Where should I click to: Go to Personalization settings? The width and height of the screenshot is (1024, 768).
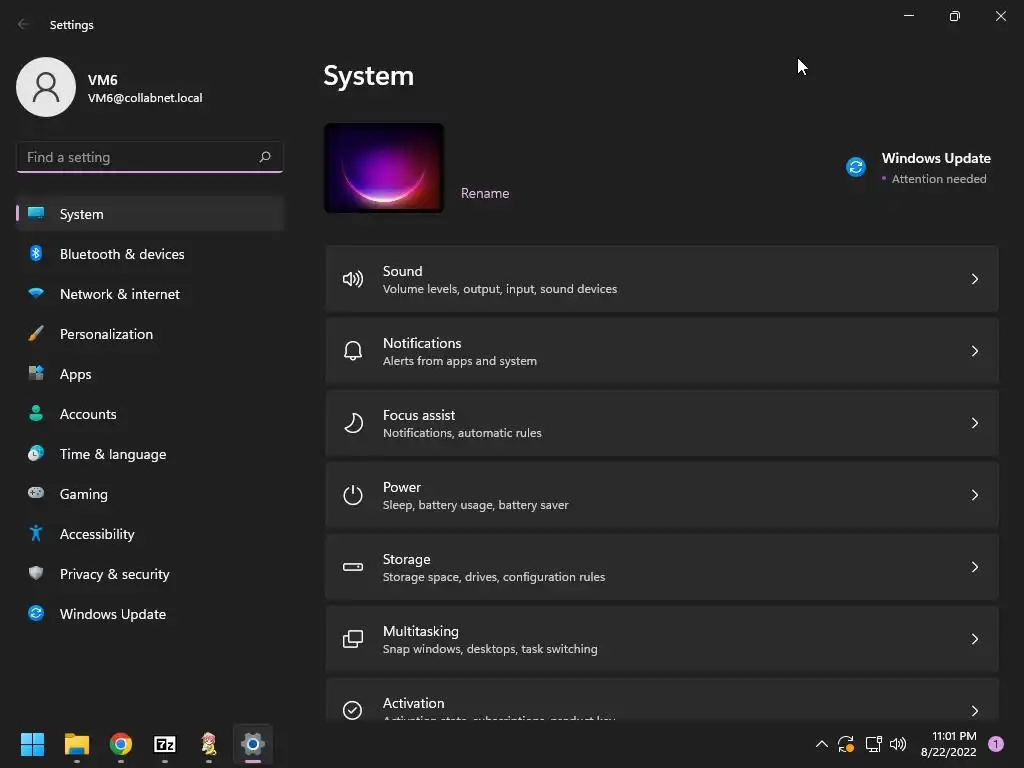150,334
